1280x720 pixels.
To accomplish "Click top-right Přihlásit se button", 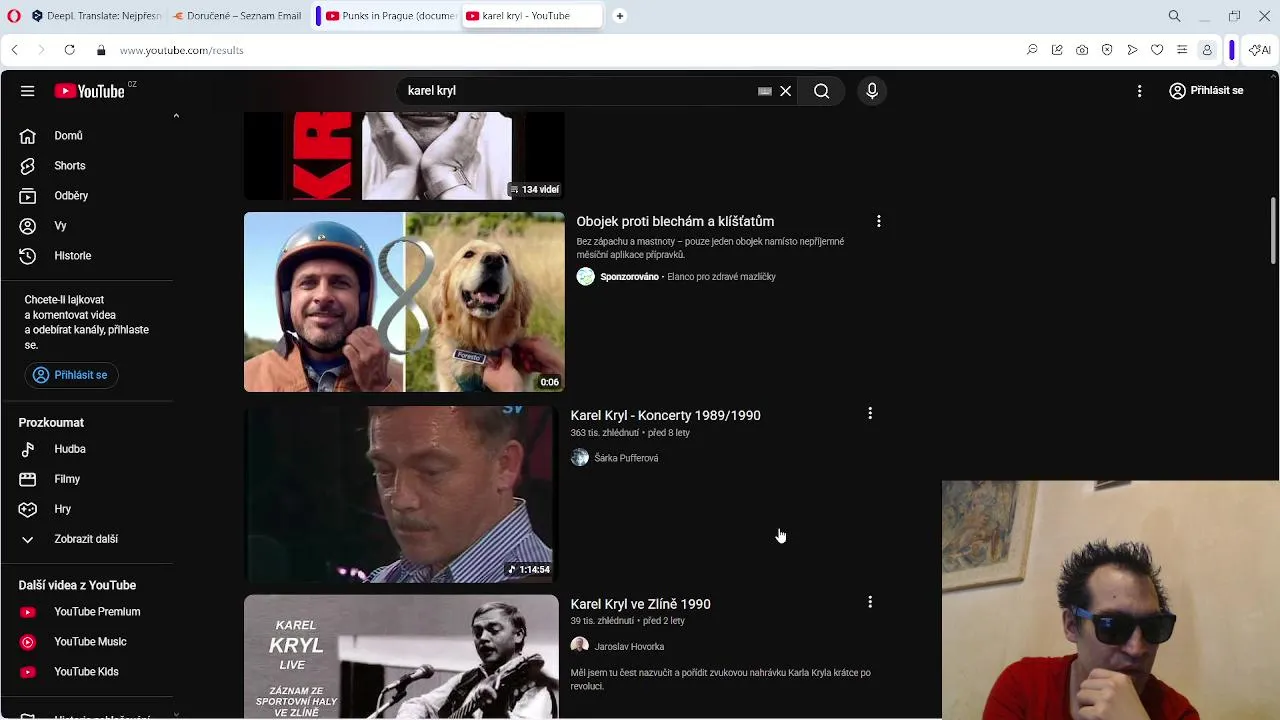I will click(x=1206, y=91).
